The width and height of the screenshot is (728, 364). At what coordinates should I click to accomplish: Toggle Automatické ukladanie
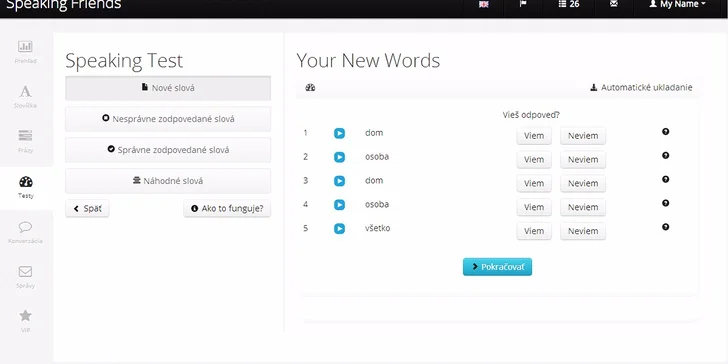[641, 87]
